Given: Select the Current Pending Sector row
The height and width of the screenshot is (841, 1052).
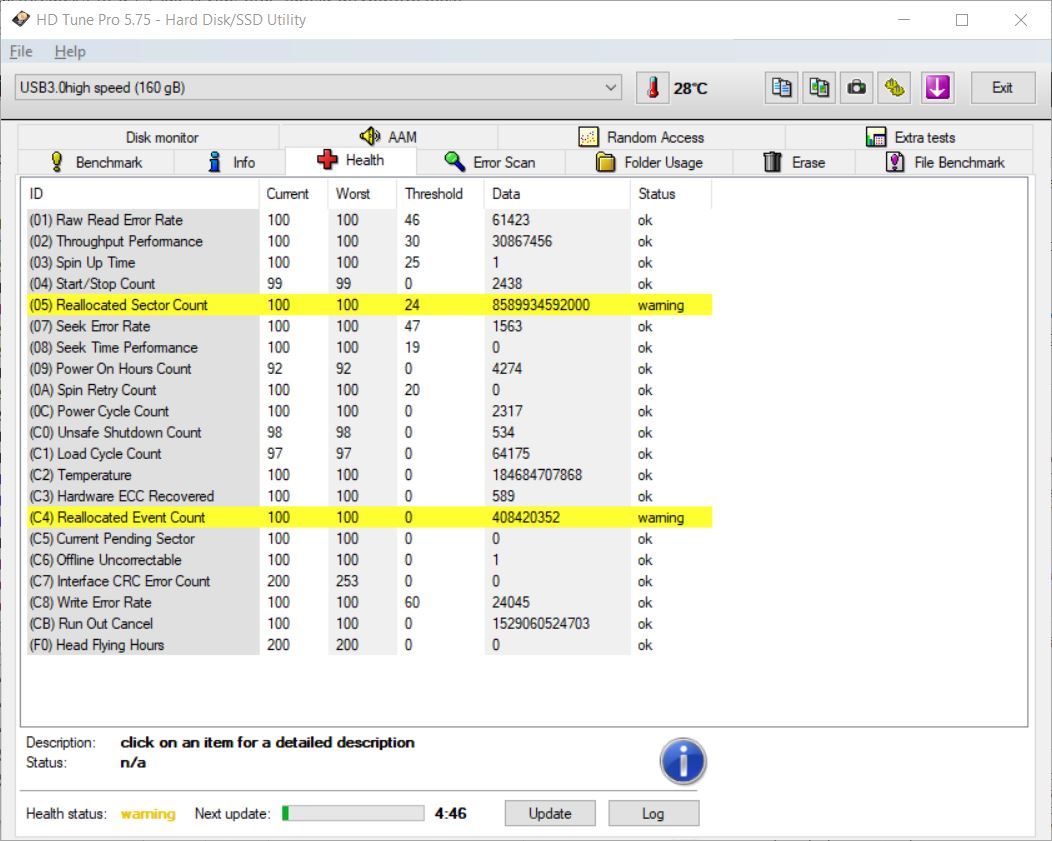Looking at the screenshot, I should [x=369, y=539].
